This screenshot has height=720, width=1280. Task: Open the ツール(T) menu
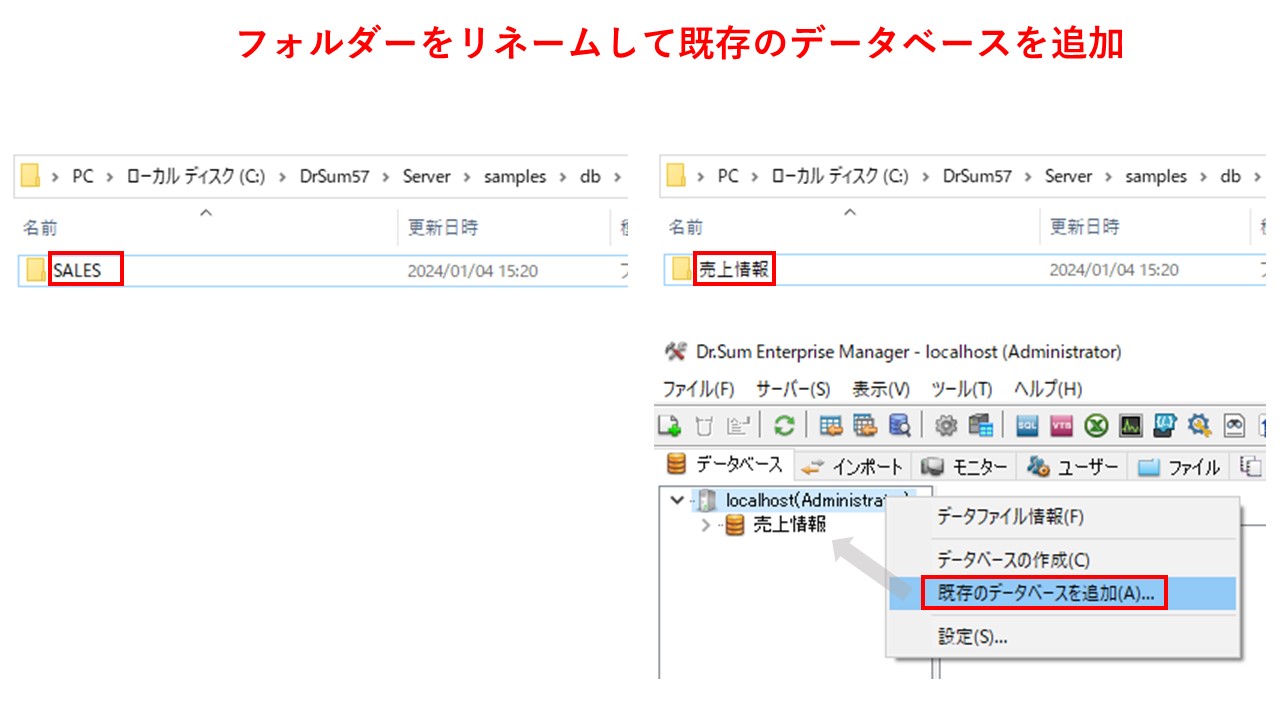coord(962,389)
